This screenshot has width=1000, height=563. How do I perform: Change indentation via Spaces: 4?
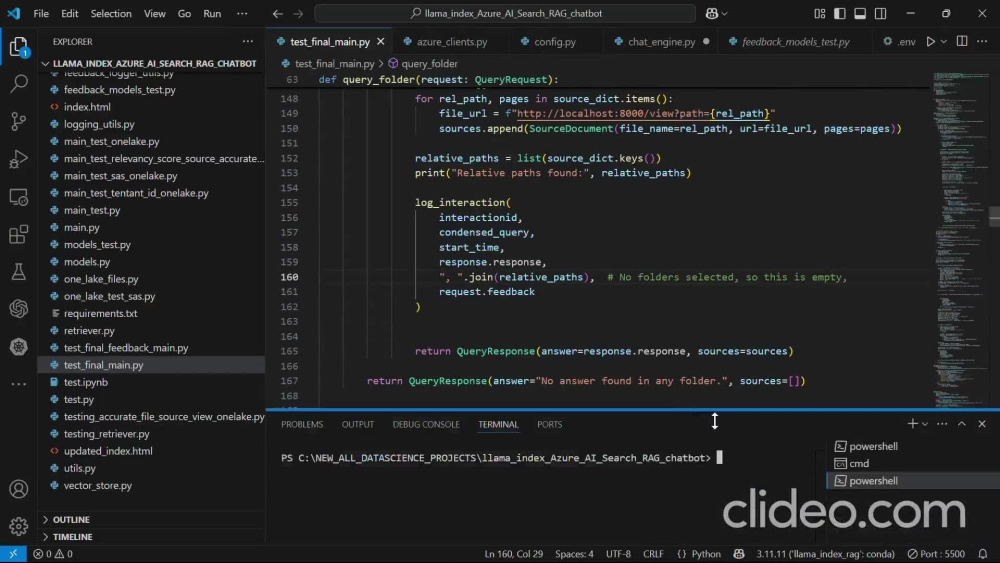574,553
